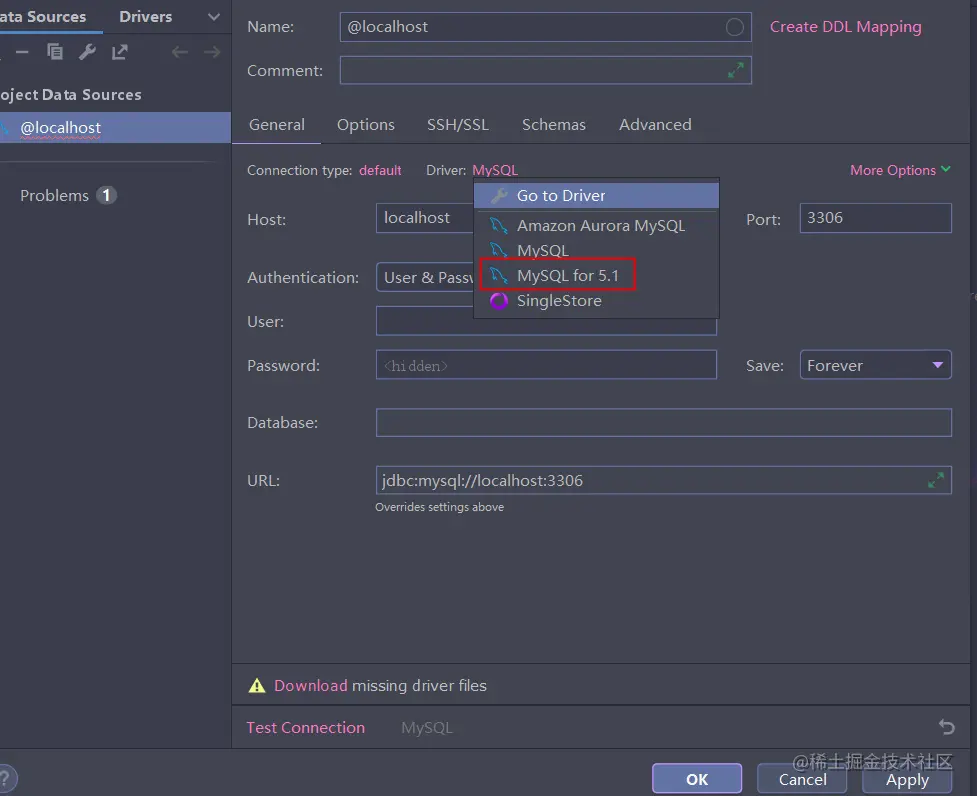
Task: Switch to the General tab
Action: (277, 125)
